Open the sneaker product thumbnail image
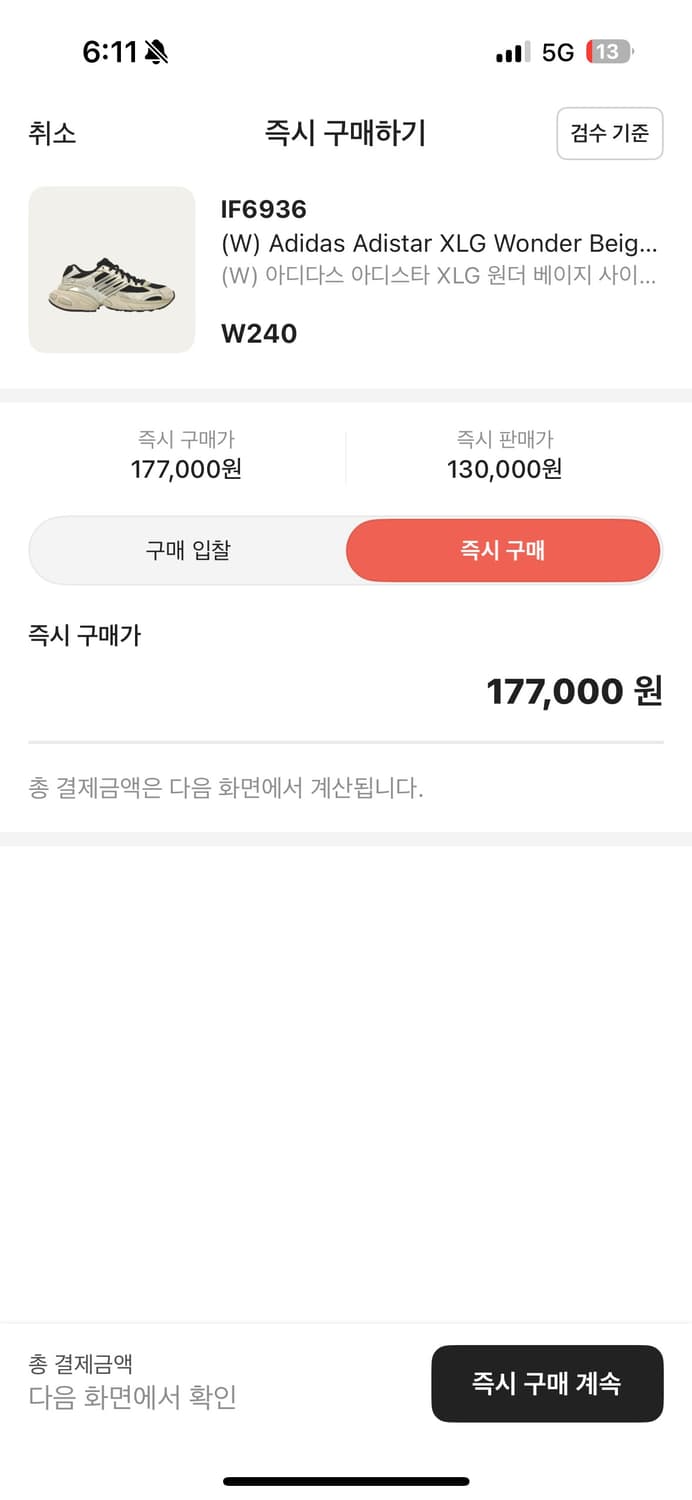This screenshot has height=1500, width=692. (x=111, y=269)
